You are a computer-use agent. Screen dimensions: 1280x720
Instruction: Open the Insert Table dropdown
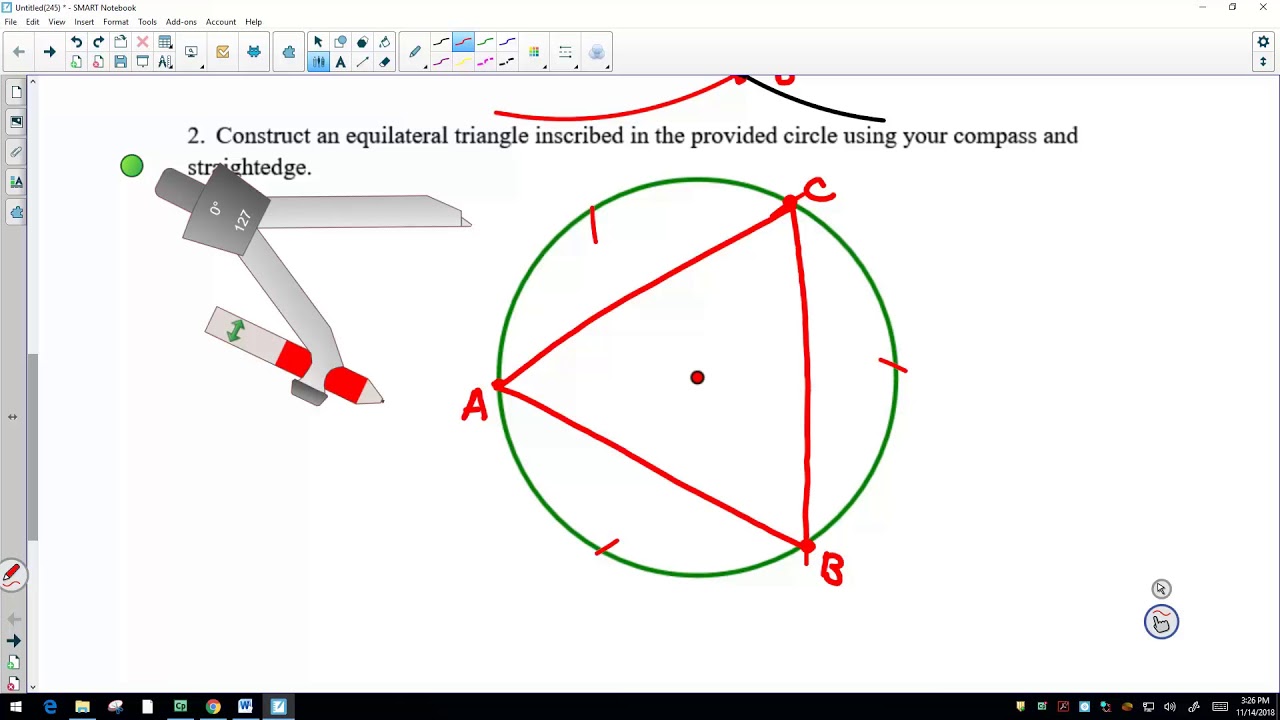click(x=165, y=42)
